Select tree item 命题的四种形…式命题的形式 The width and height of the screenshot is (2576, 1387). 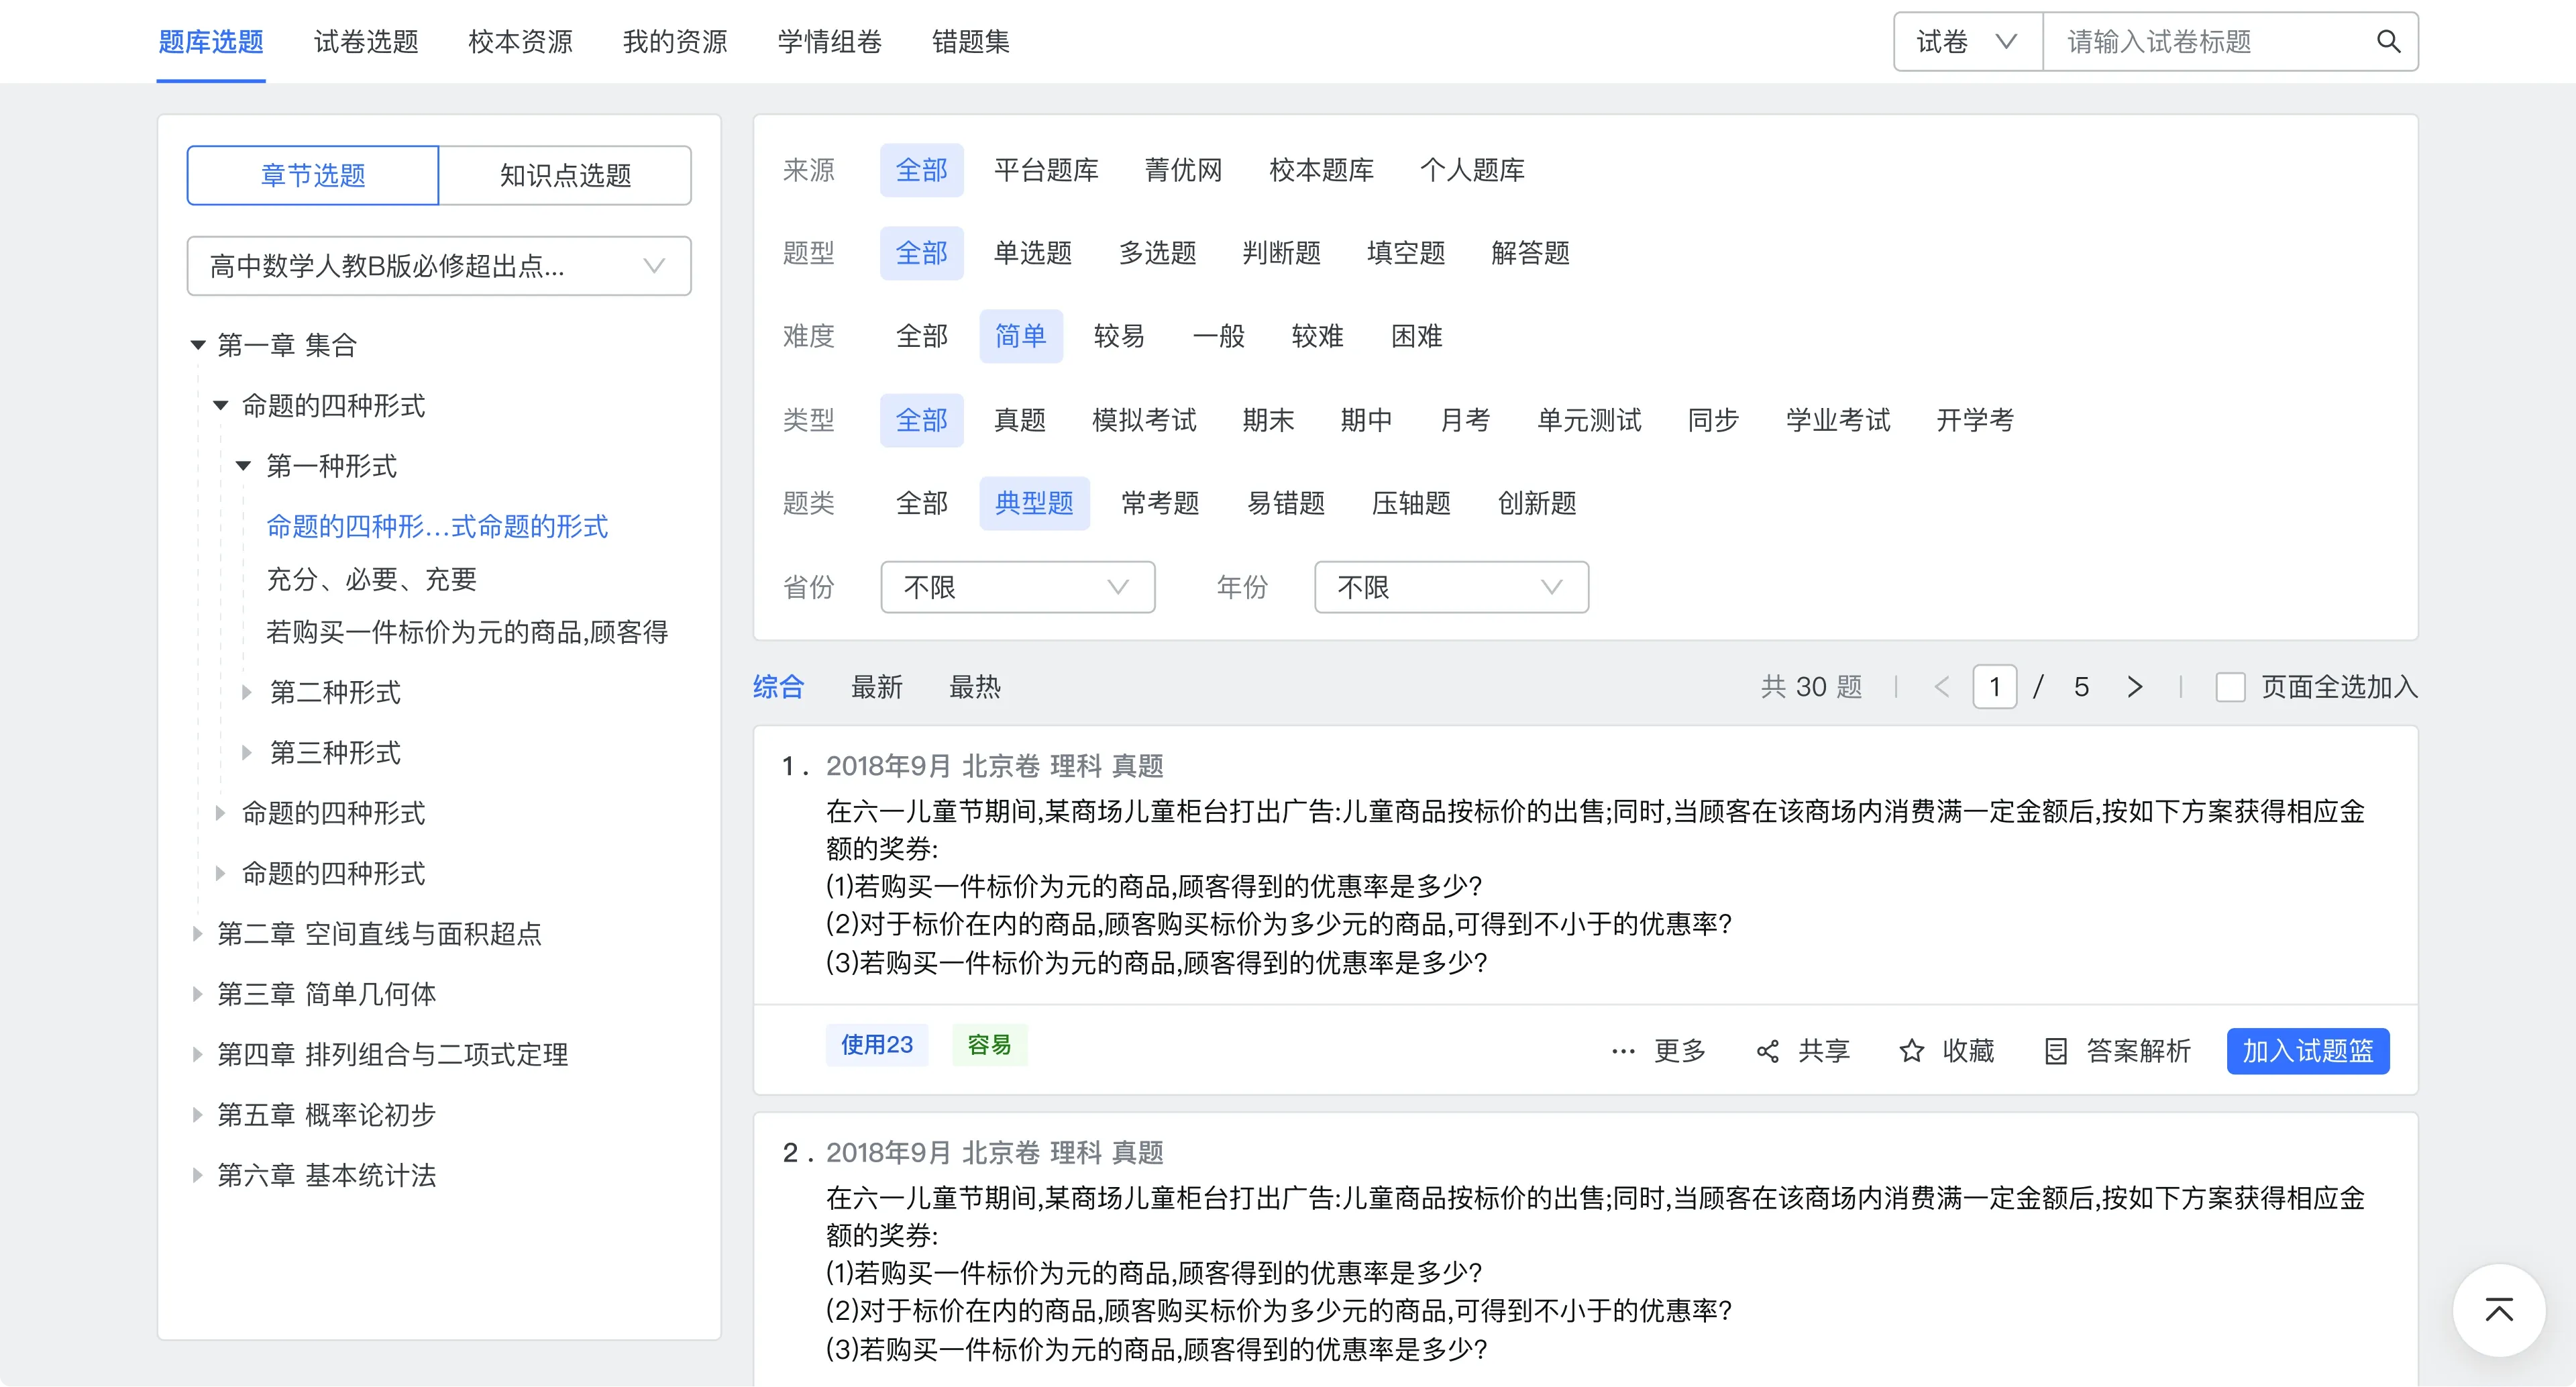coord(437,526)
